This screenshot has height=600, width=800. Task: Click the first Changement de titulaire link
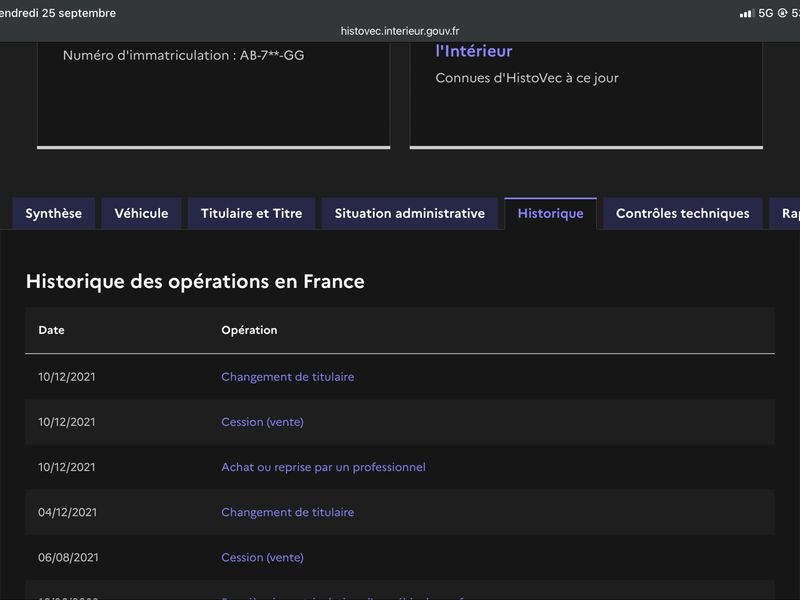(288, 377)
